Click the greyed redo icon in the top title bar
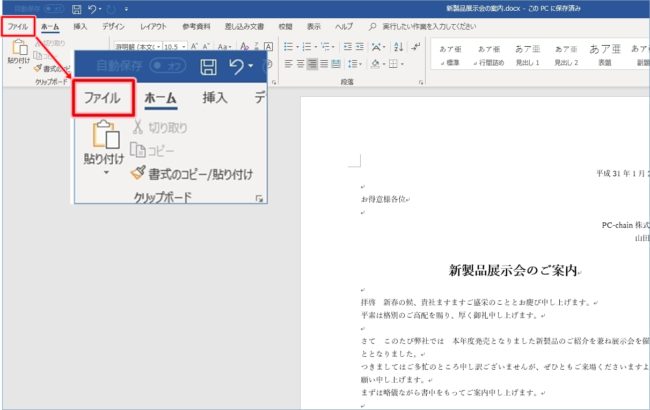The image size is (650, 410). click(111, 9)
